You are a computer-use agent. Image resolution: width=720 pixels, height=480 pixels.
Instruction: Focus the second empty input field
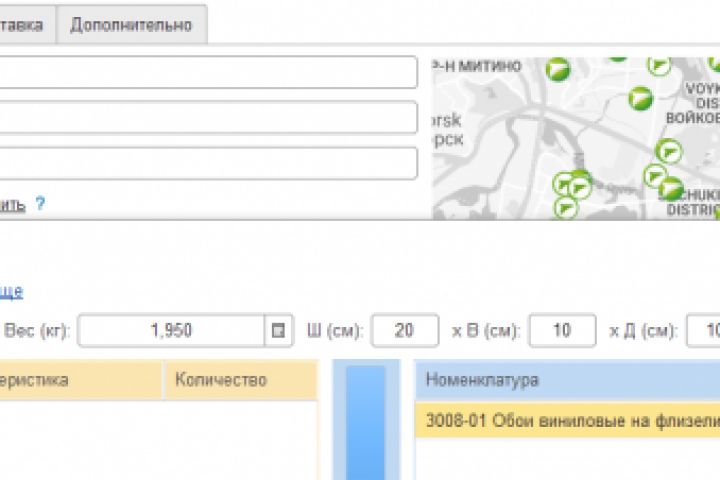pyautogui.click(x=208, y=118)
